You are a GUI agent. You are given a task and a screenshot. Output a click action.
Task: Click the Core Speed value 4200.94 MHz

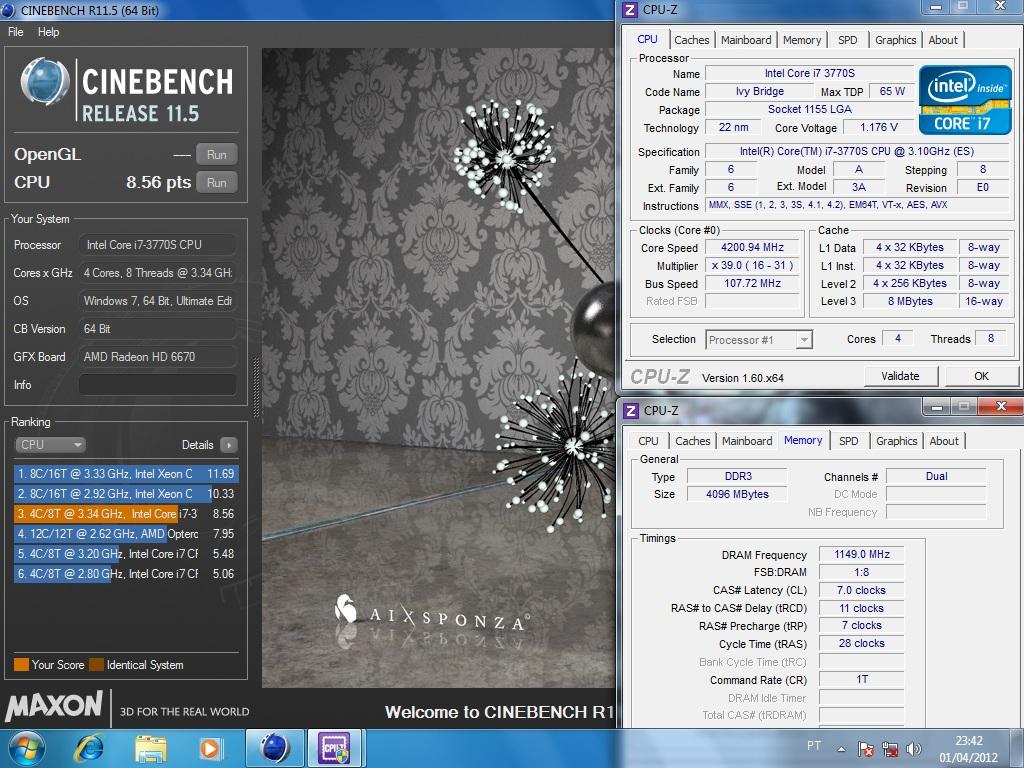tap(752, 248)
